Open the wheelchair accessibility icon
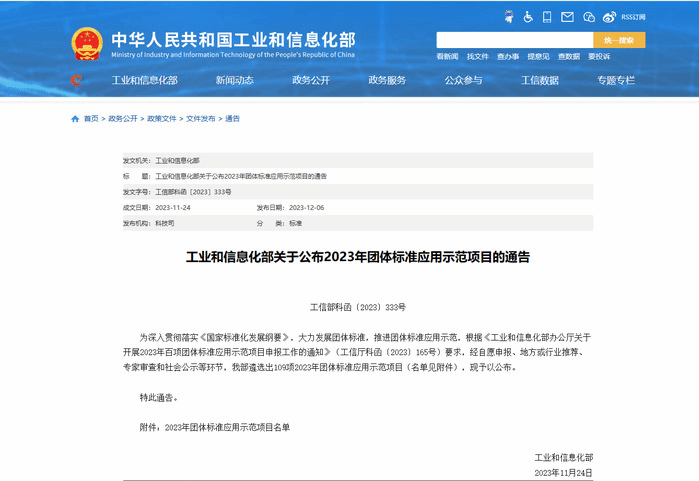The width and height of the screenshot is (699, 481). tap(528, 17)
